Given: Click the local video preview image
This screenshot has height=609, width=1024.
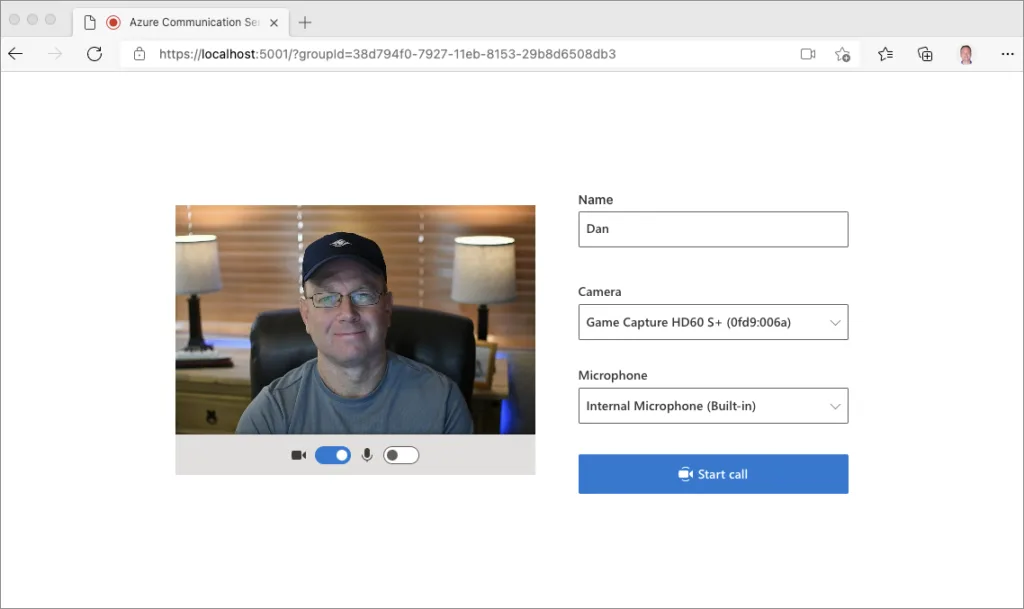Looking at the screenshot, I should 355,319.
